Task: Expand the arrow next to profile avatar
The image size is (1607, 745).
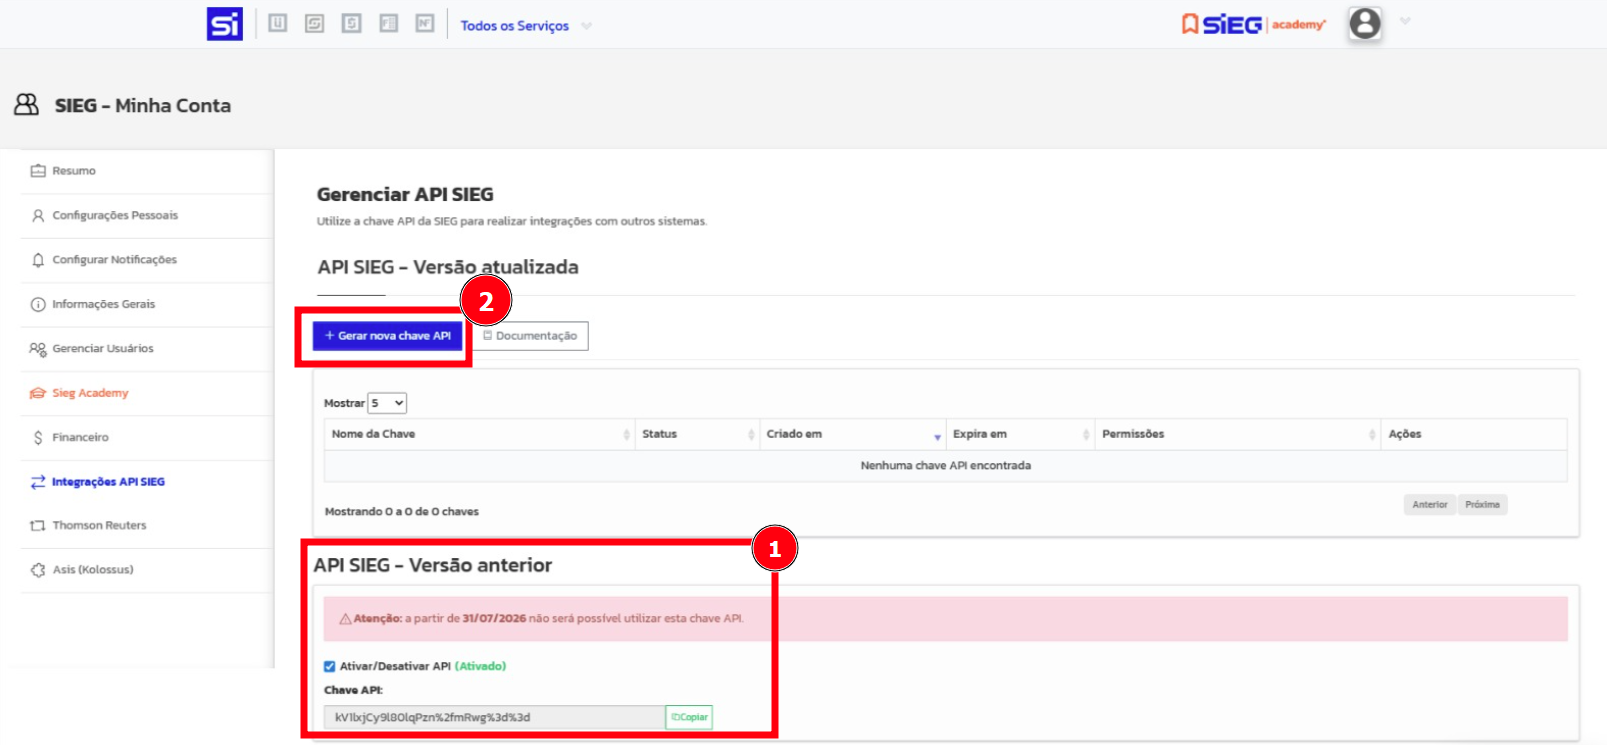Action: (1405, 22)
